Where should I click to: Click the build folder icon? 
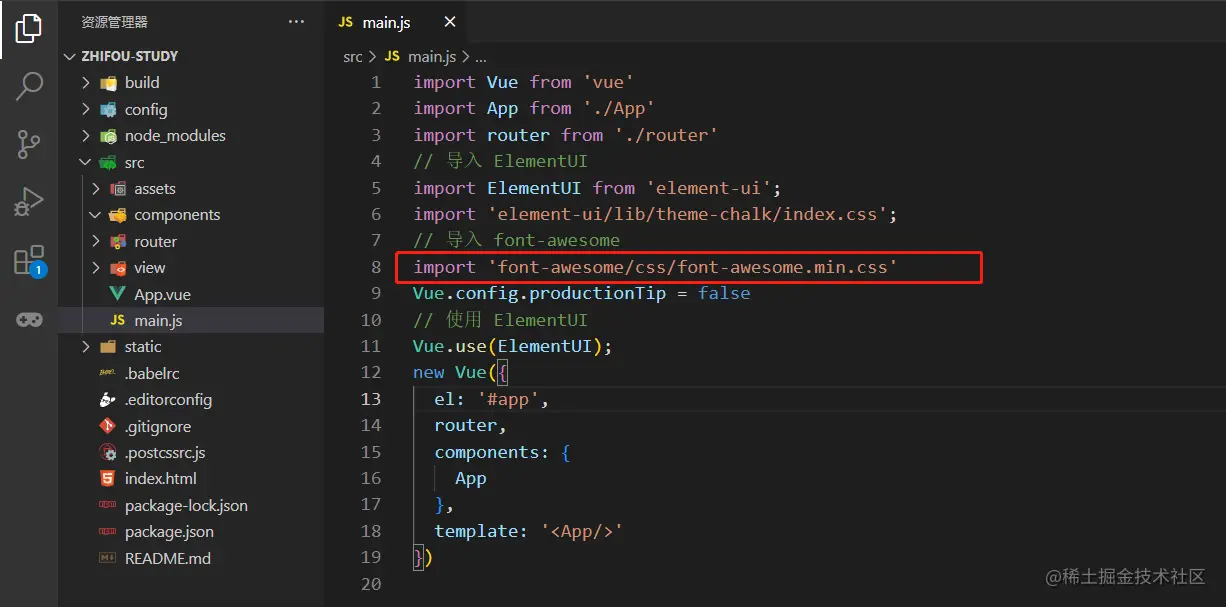pyautogui.click(x=108, y=83)
